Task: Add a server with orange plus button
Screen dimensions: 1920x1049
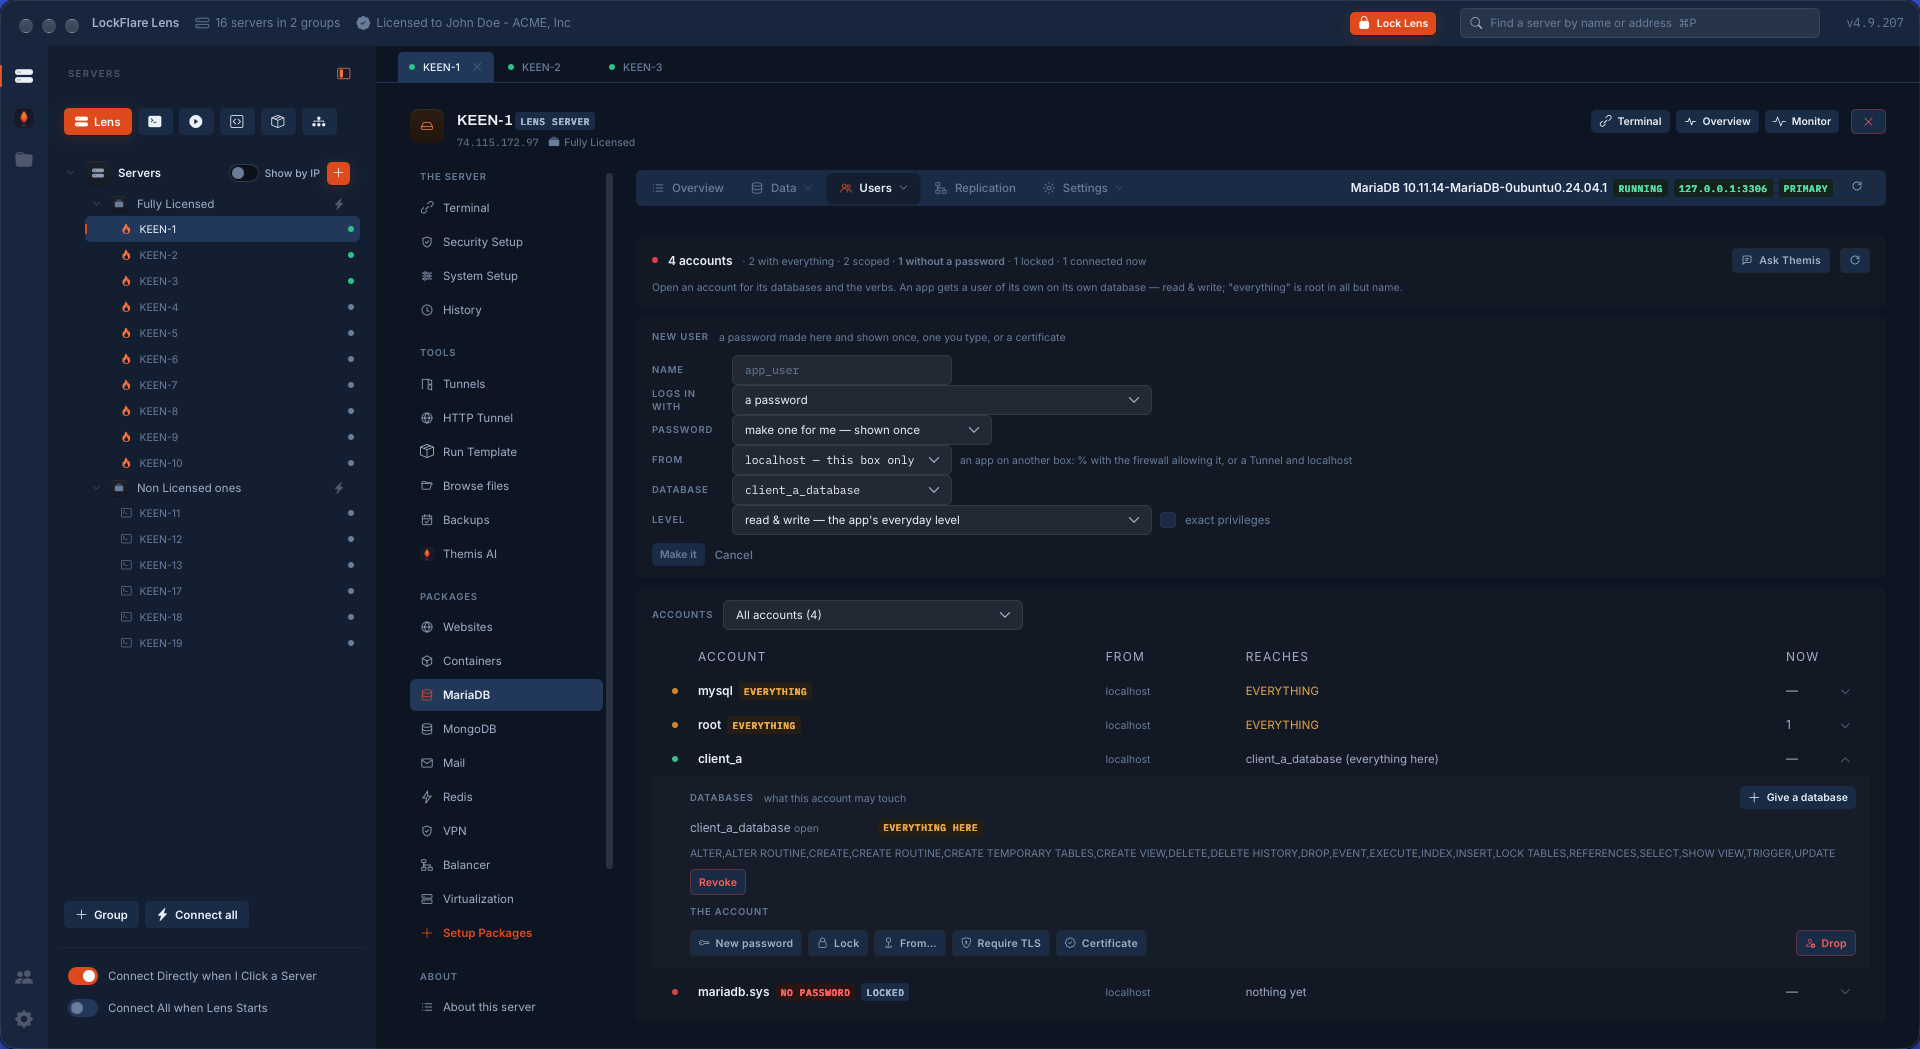Action: pyautogui.click(x=339, y=173)
